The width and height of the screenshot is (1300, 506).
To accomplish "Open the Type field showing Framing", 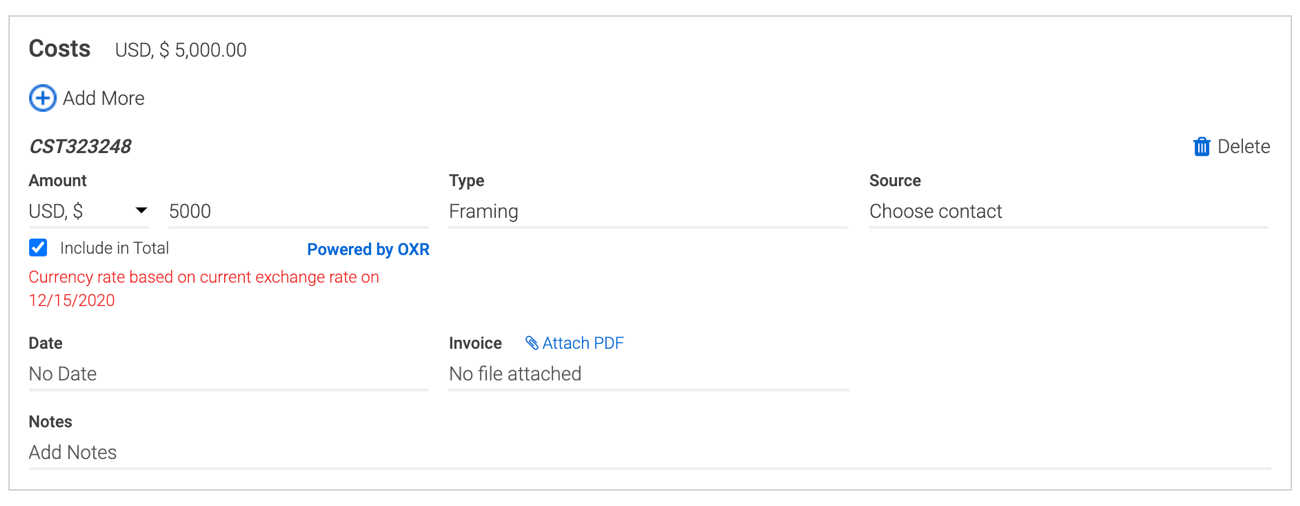I will tap(648, 211).
